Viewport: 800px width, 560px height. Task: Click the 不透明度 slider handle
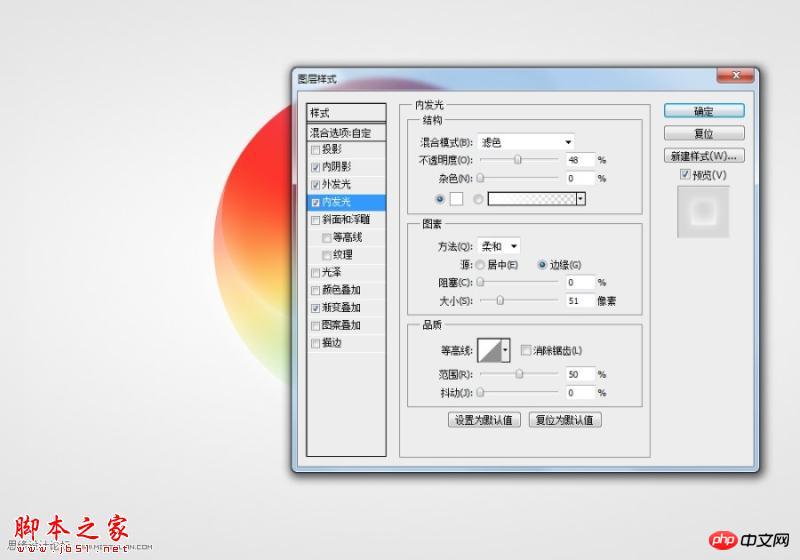click(518, 160)
